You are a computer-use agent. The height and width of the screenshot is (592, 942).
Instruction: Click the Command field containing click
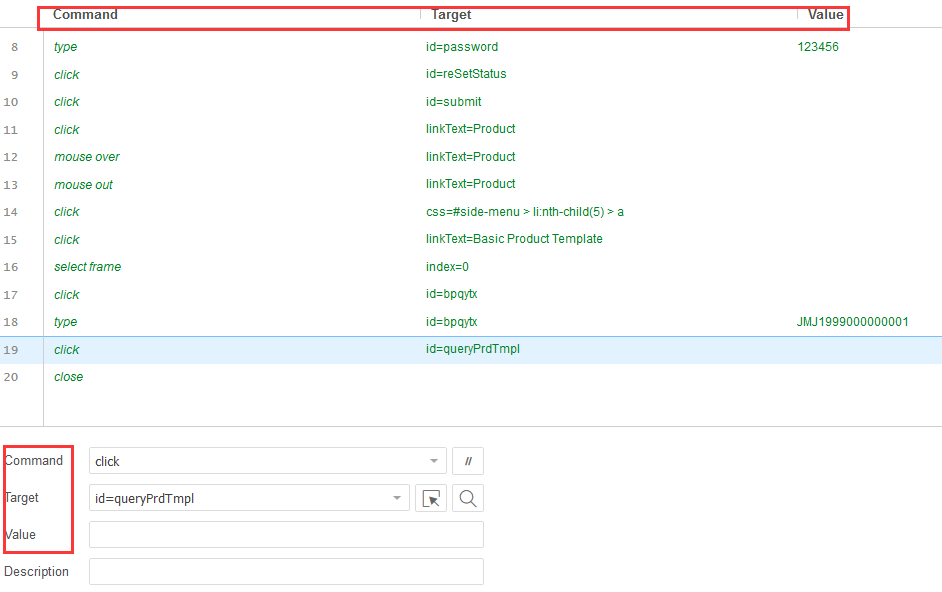pyautogui.click(x=267, y=461)
